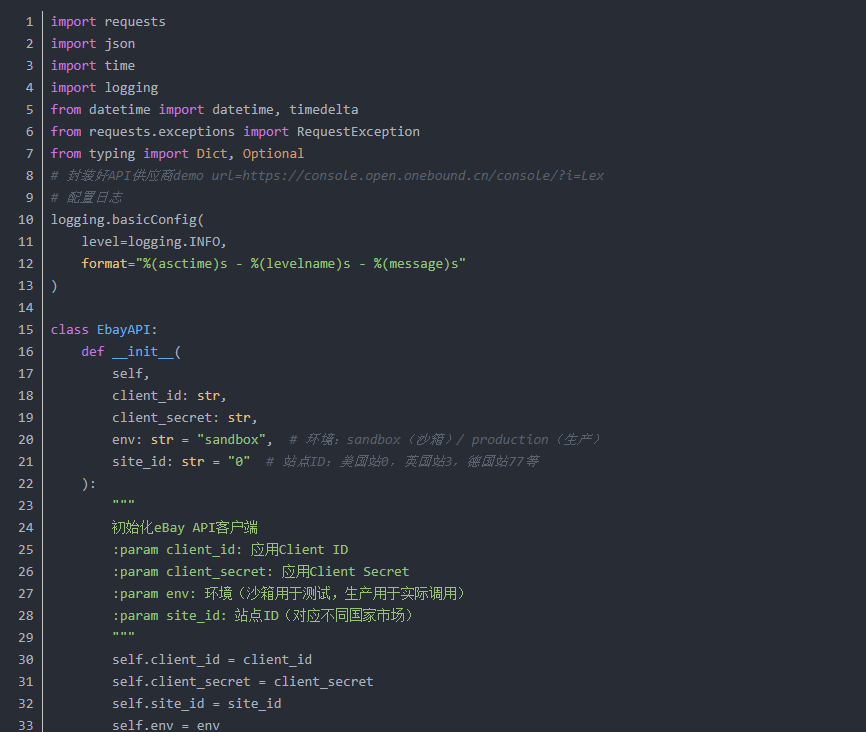Click the ':param client_secret' docstring line
The height and width of the screenshot is (732, 866).
[260, 572]
